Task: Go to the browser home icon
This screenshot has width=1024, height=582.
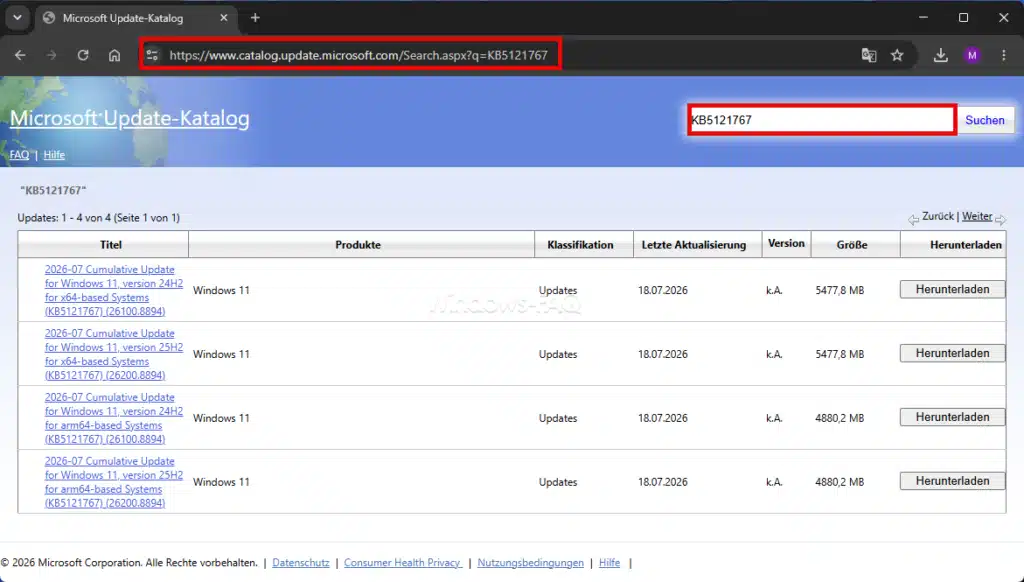Action: (x=114, y=56)
